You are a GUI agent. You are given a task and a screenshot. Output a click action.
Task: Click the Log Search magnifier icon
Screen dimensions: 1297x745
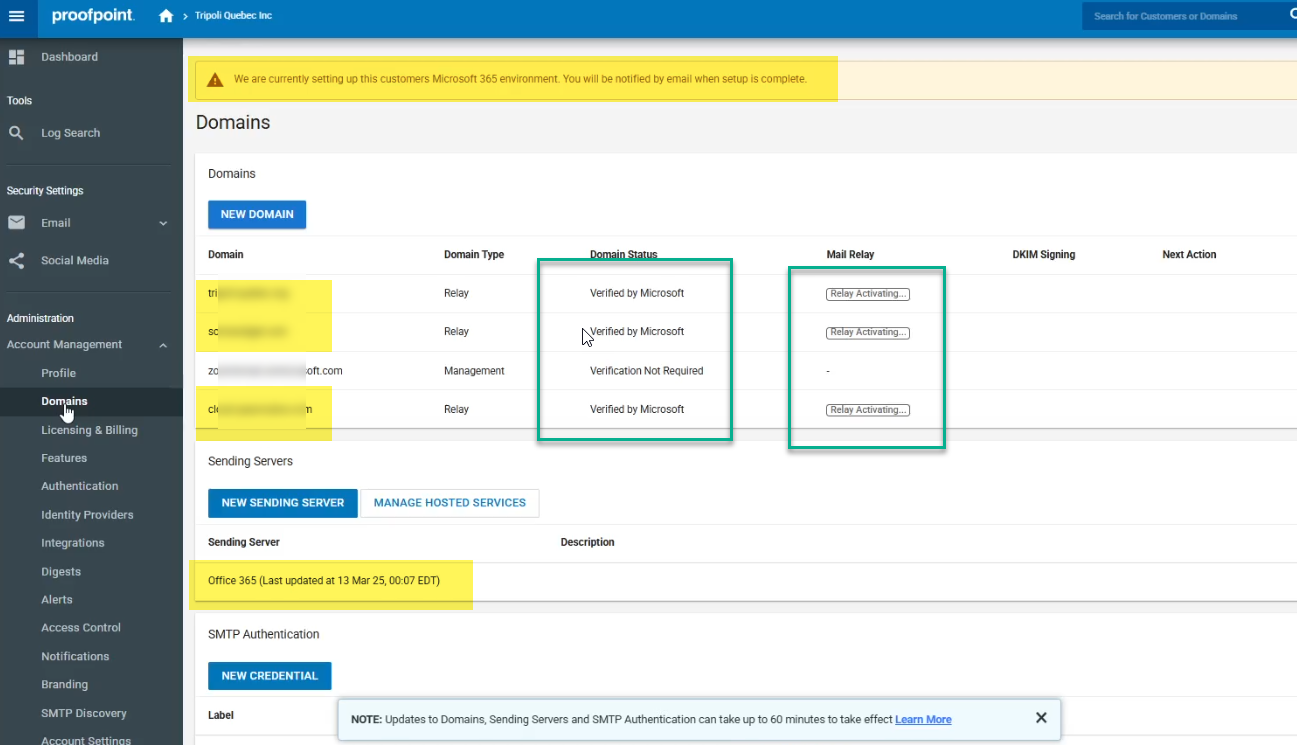pos(16,133)
